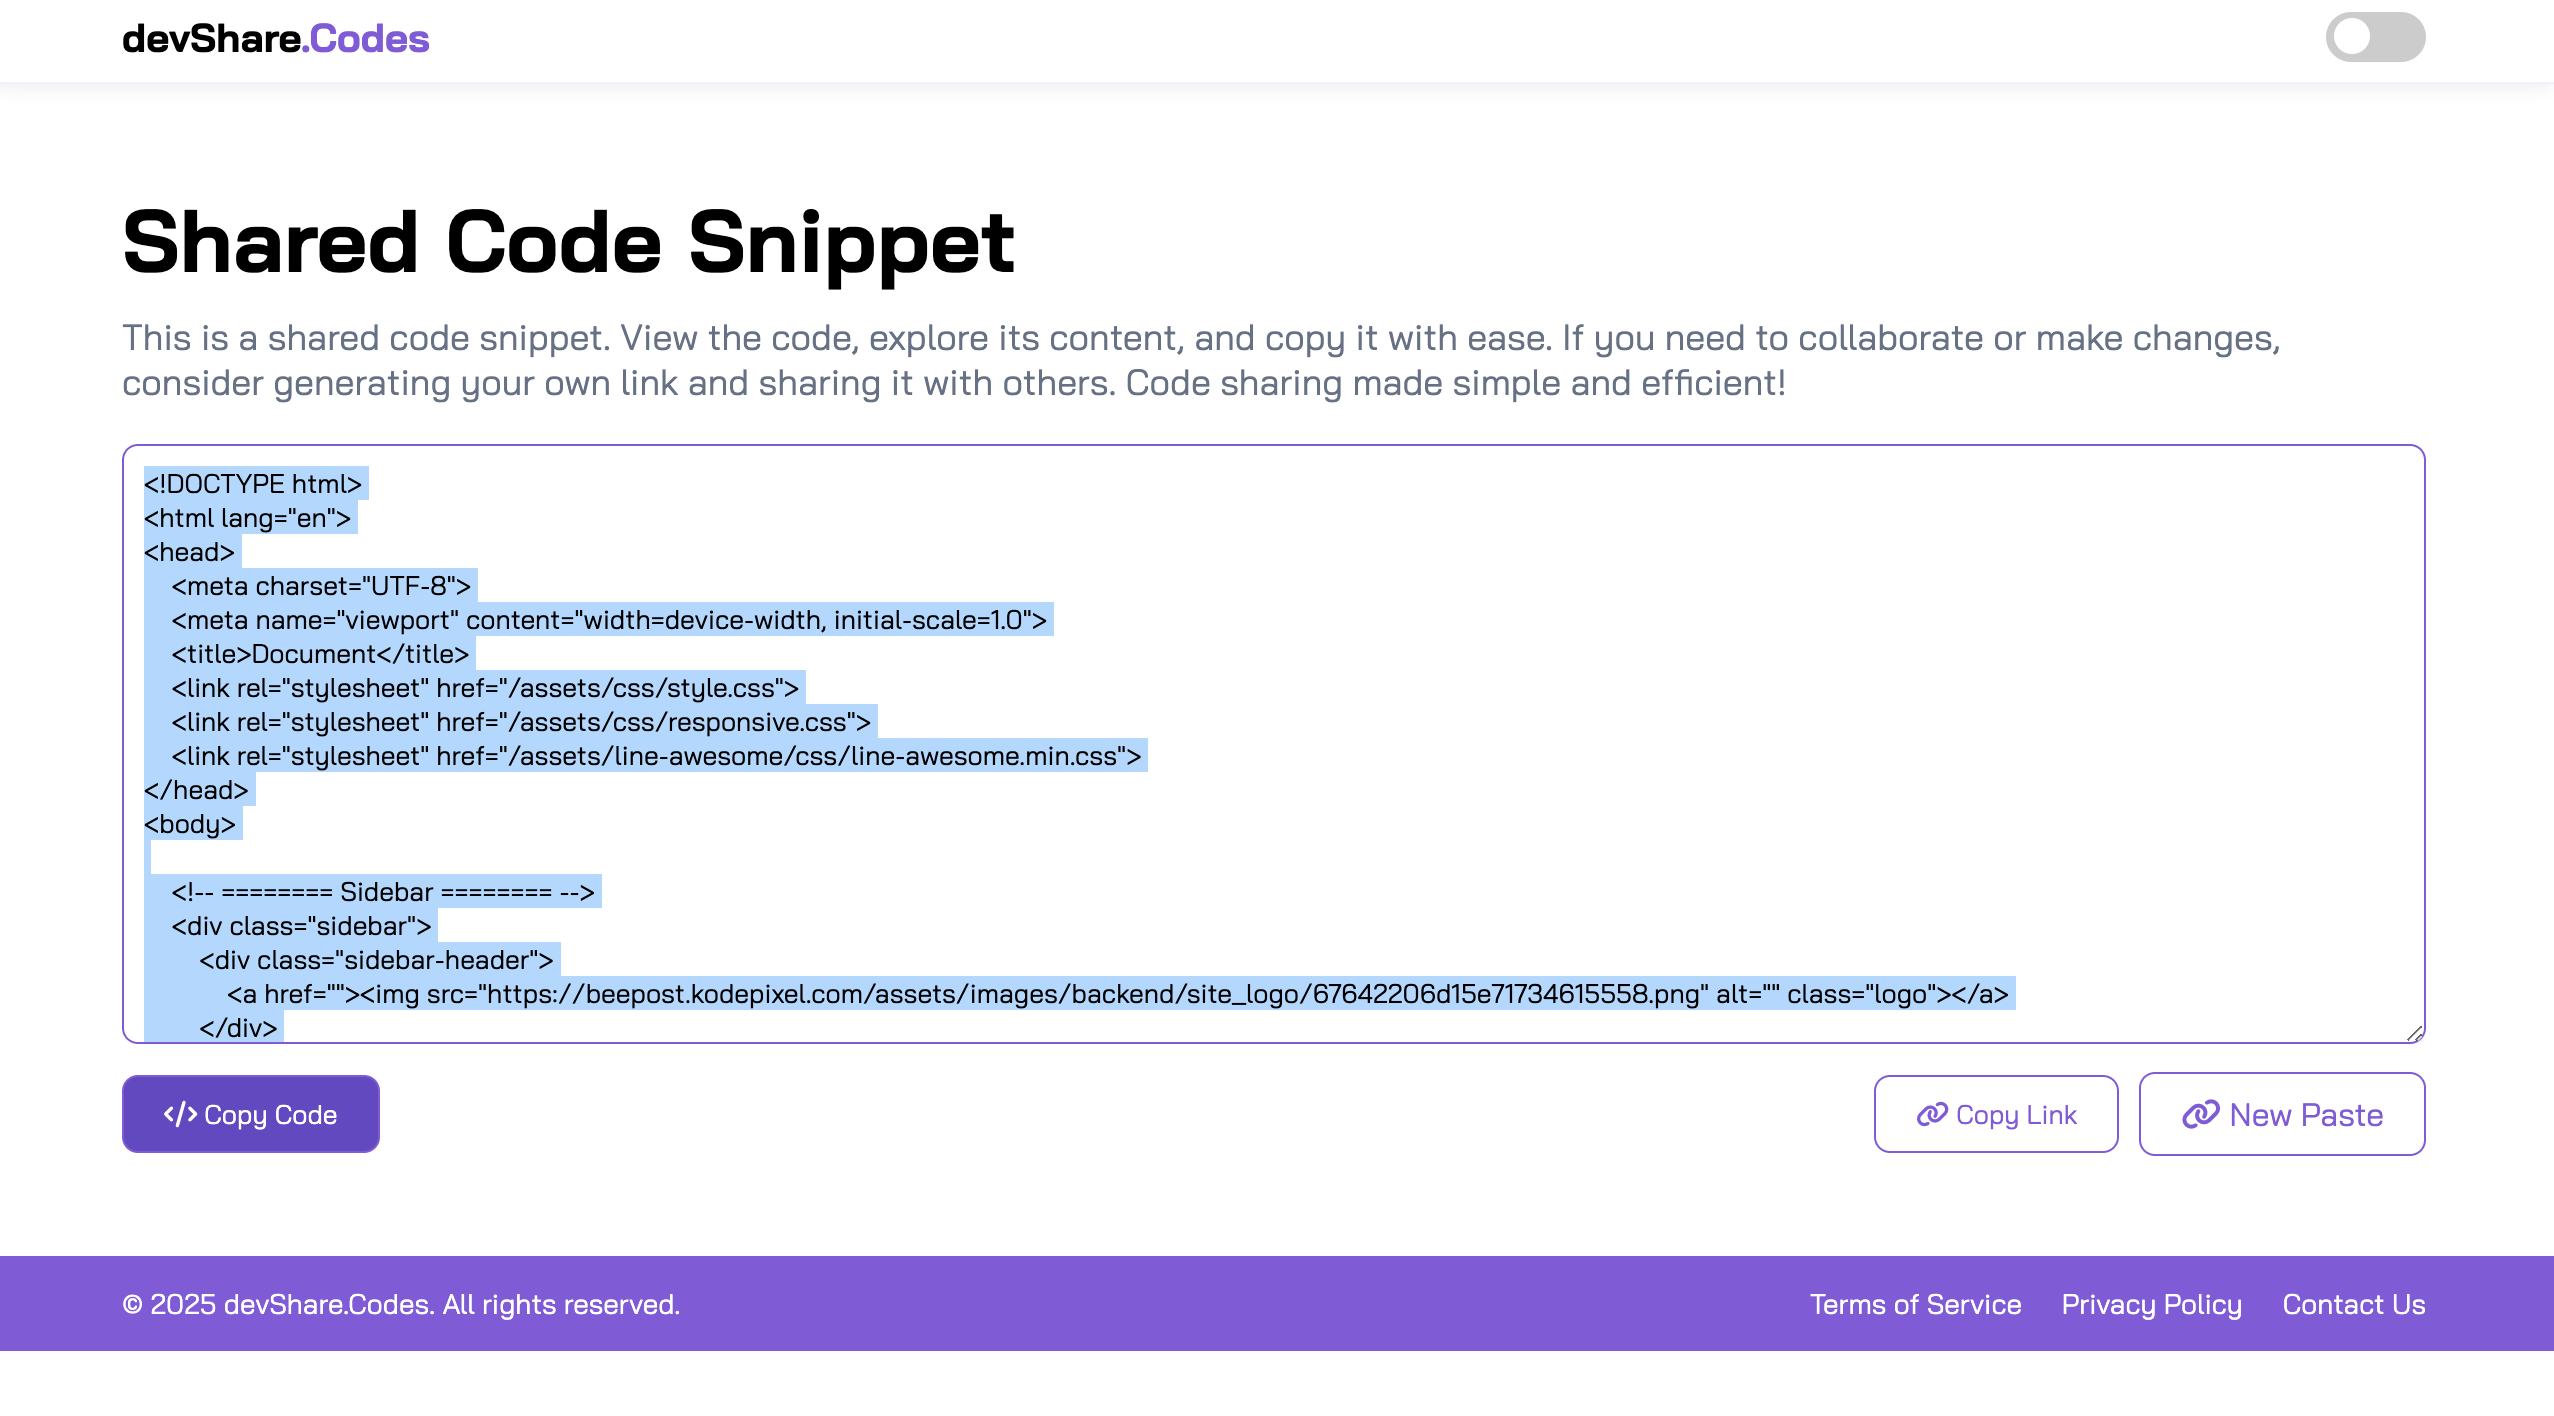
Task: Click the code brackets icon on Copy Code button
Action: (180, 1113)
